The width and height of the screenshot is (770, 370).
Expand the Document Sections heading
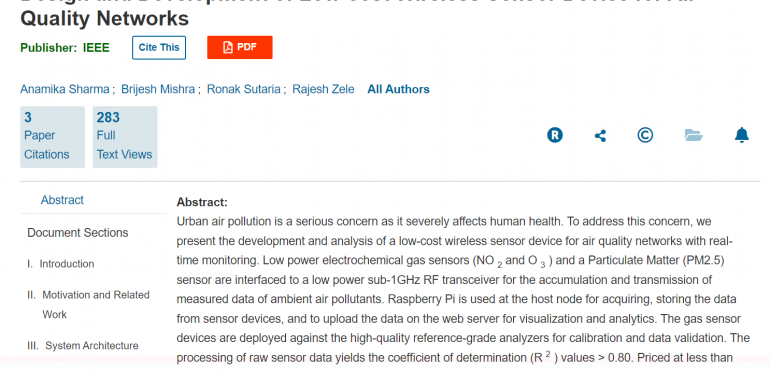click(x=78, y=232)
